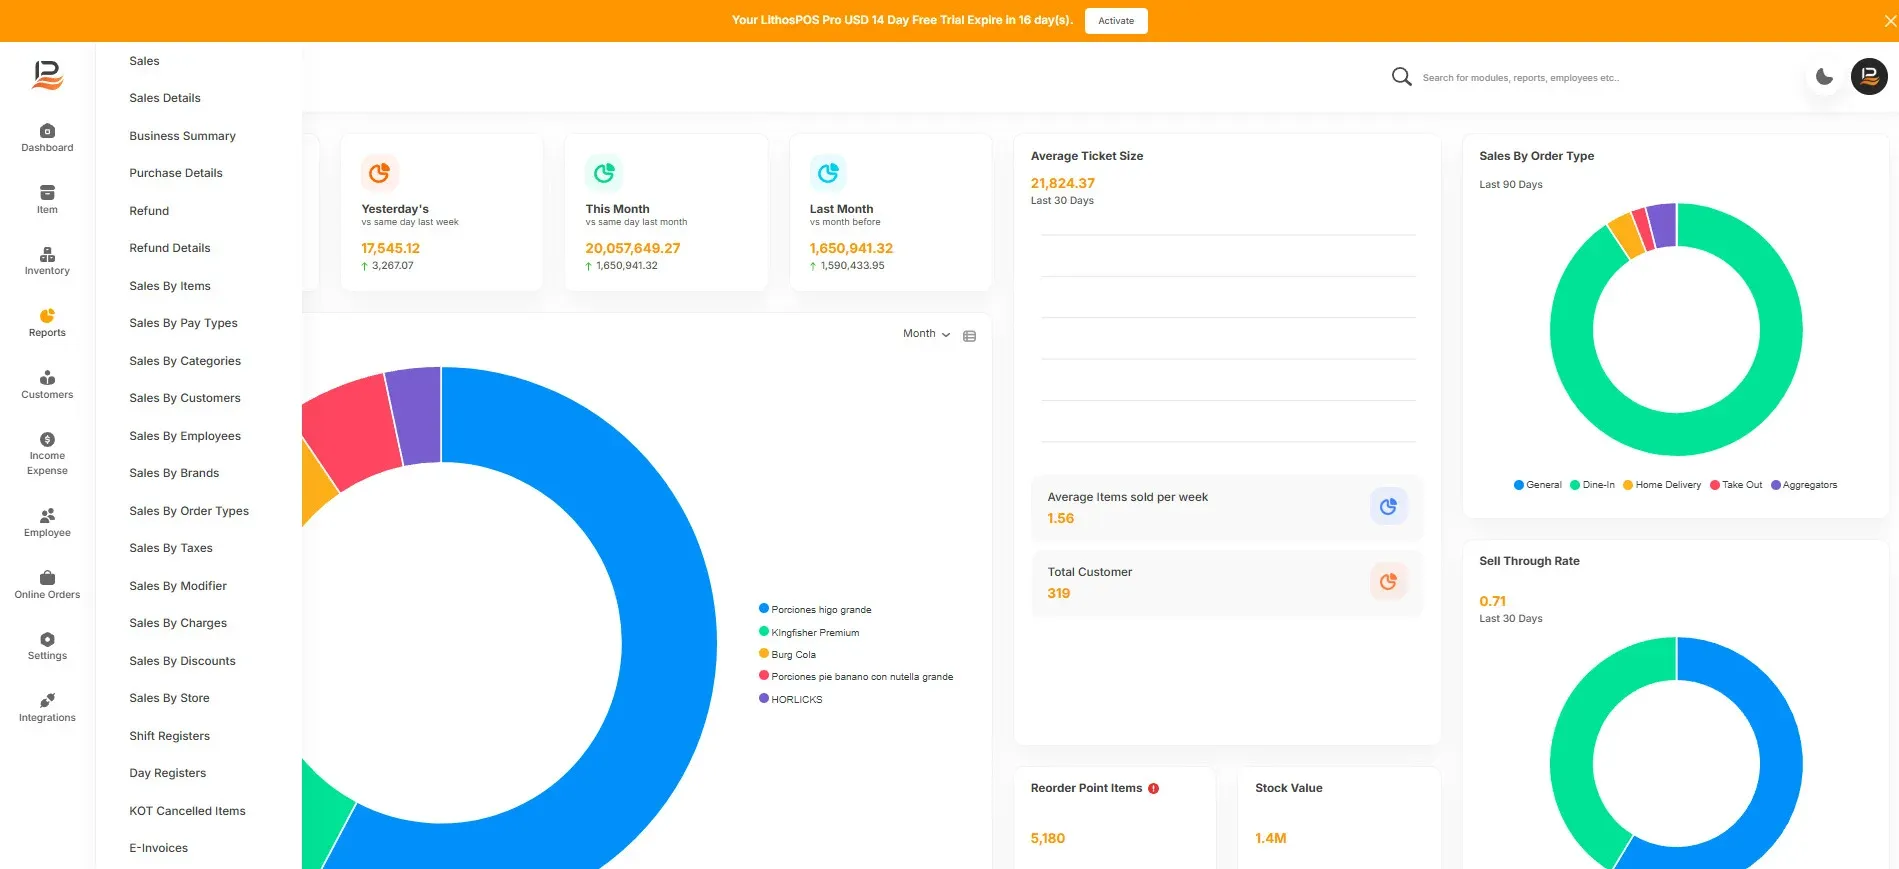Click the blue Porciones higo grande legend dot
1899x869 pixels.
point(764,608)
